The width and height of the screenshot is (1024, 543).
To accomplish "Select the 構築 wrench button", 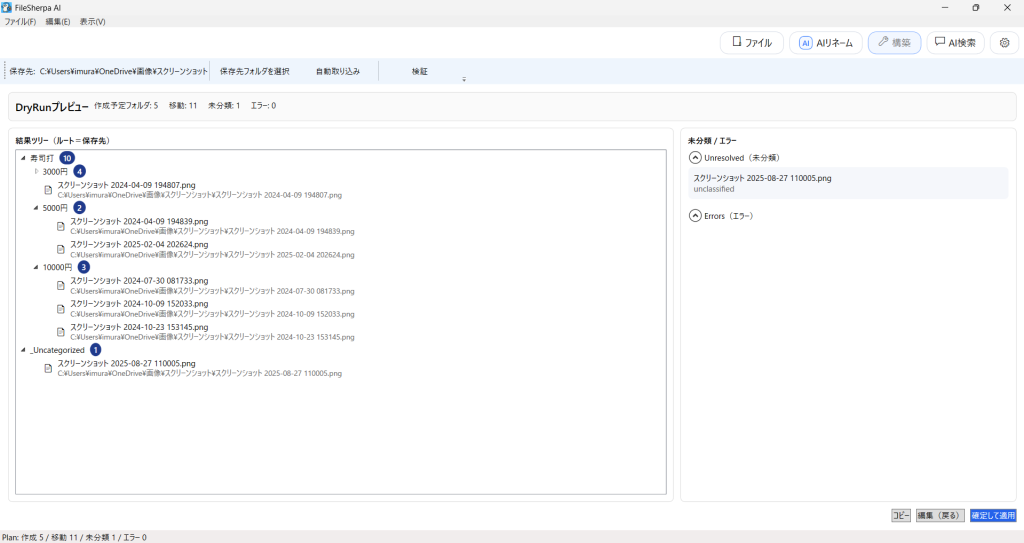I will click(x=894, y=43).
